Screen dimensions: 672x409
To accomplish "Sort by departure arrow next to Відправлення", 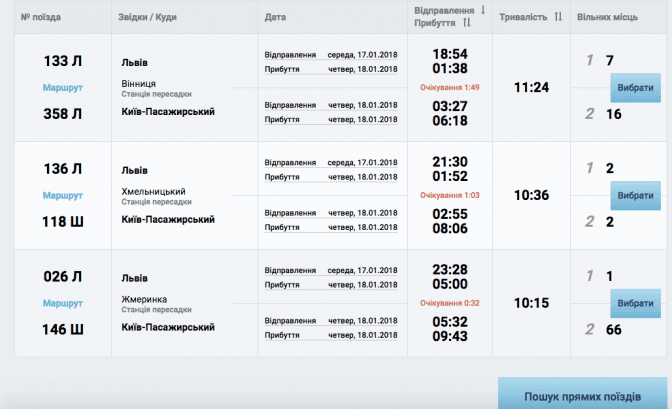I will [x=483, y=10].
